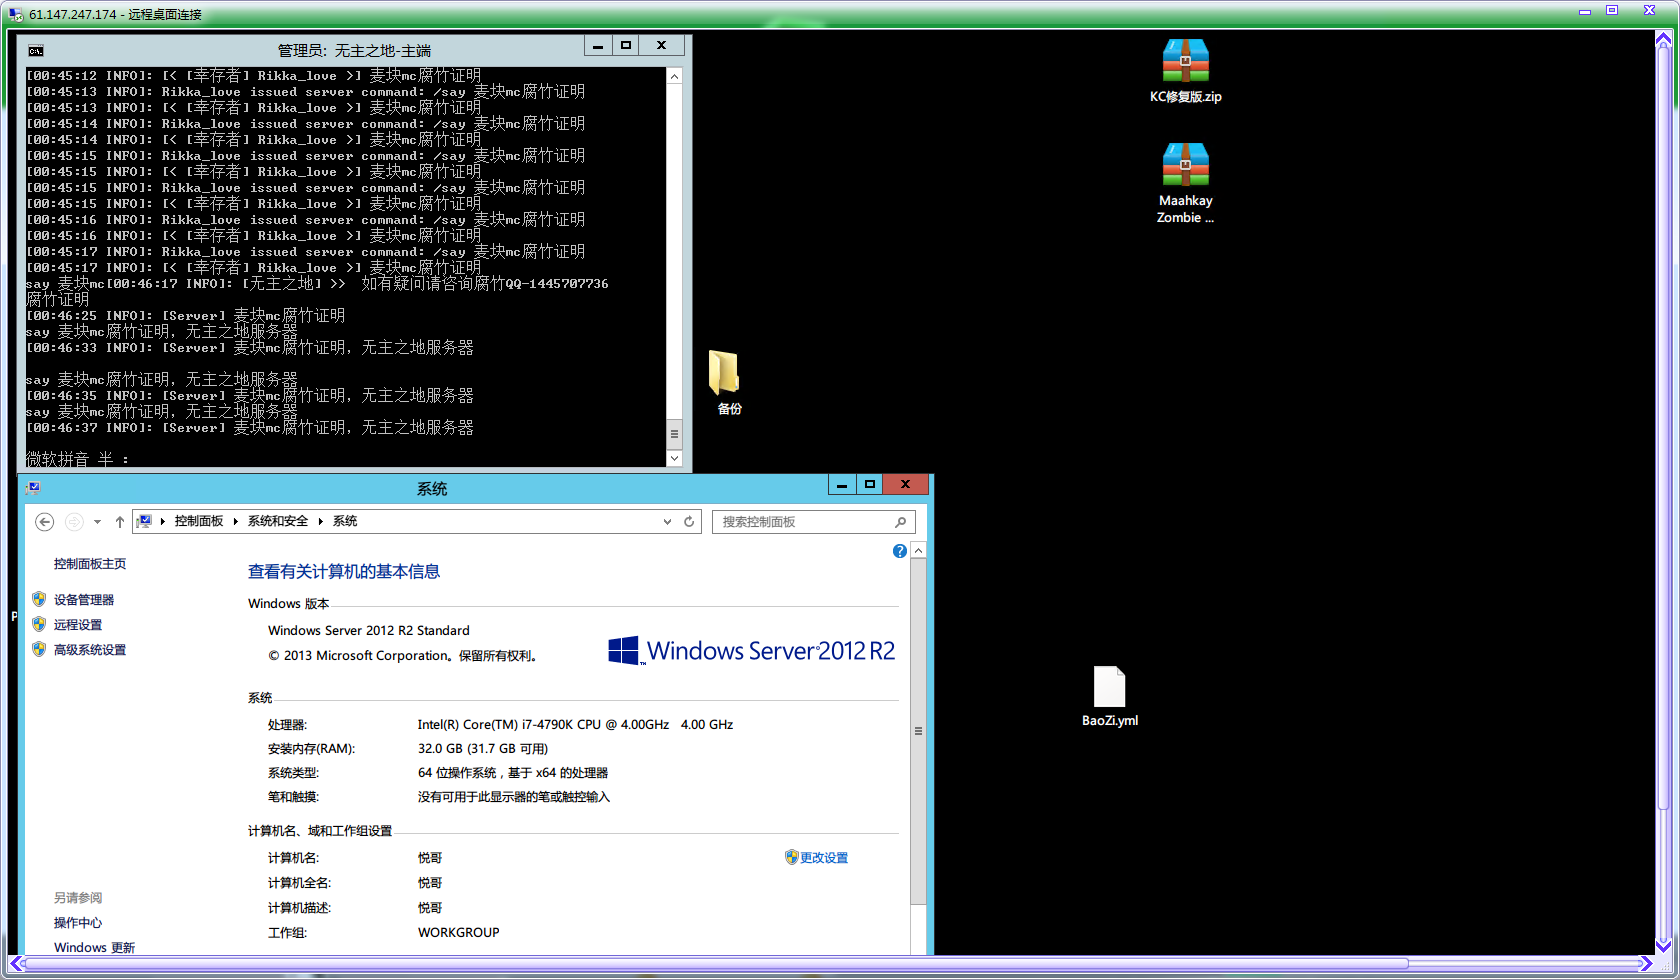Image resolution: width=1680 pixels, height=980 pixels.
Task: Click console window system menu icon
Action: pos(36,51)
